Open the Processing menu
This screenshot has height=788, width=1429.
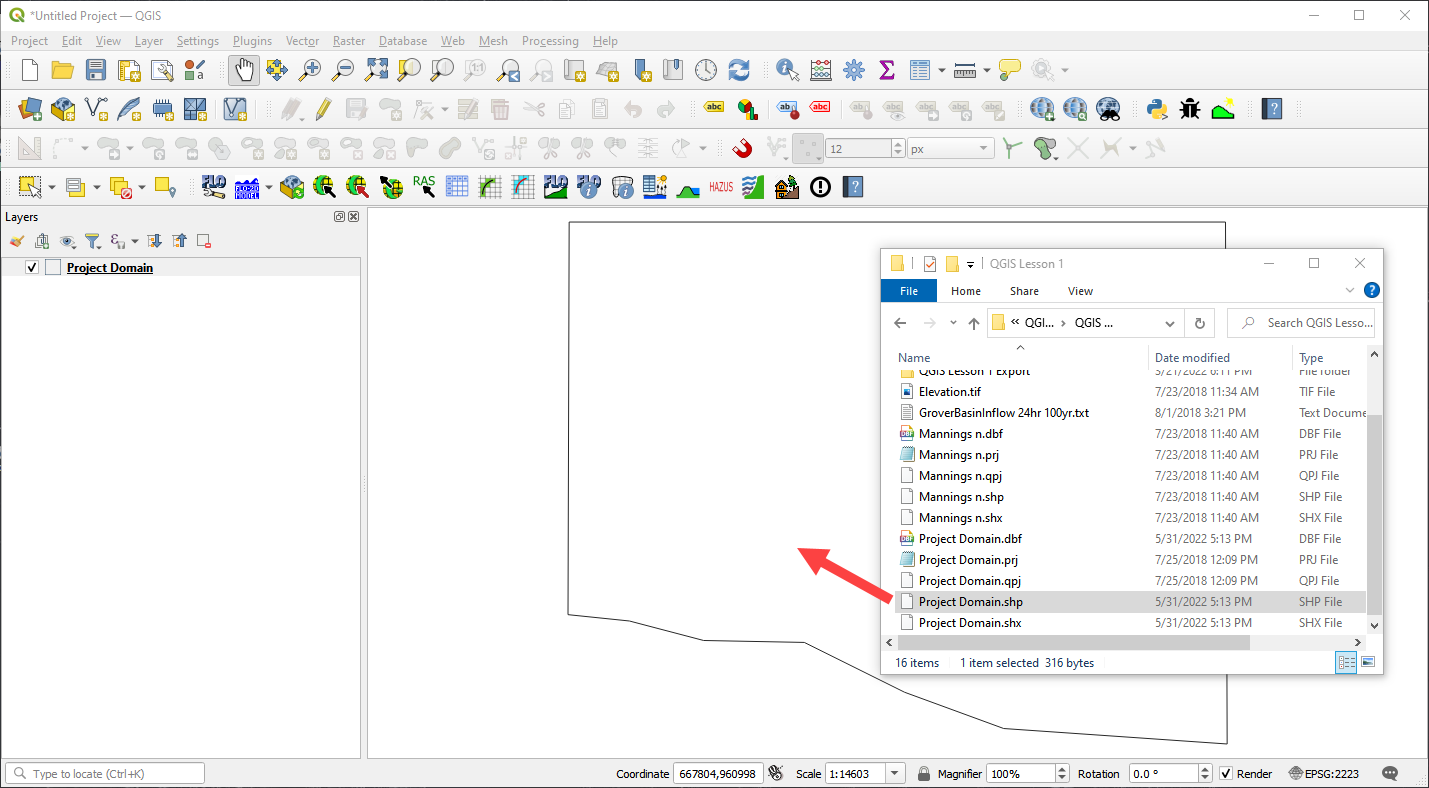tap(550, 41)
